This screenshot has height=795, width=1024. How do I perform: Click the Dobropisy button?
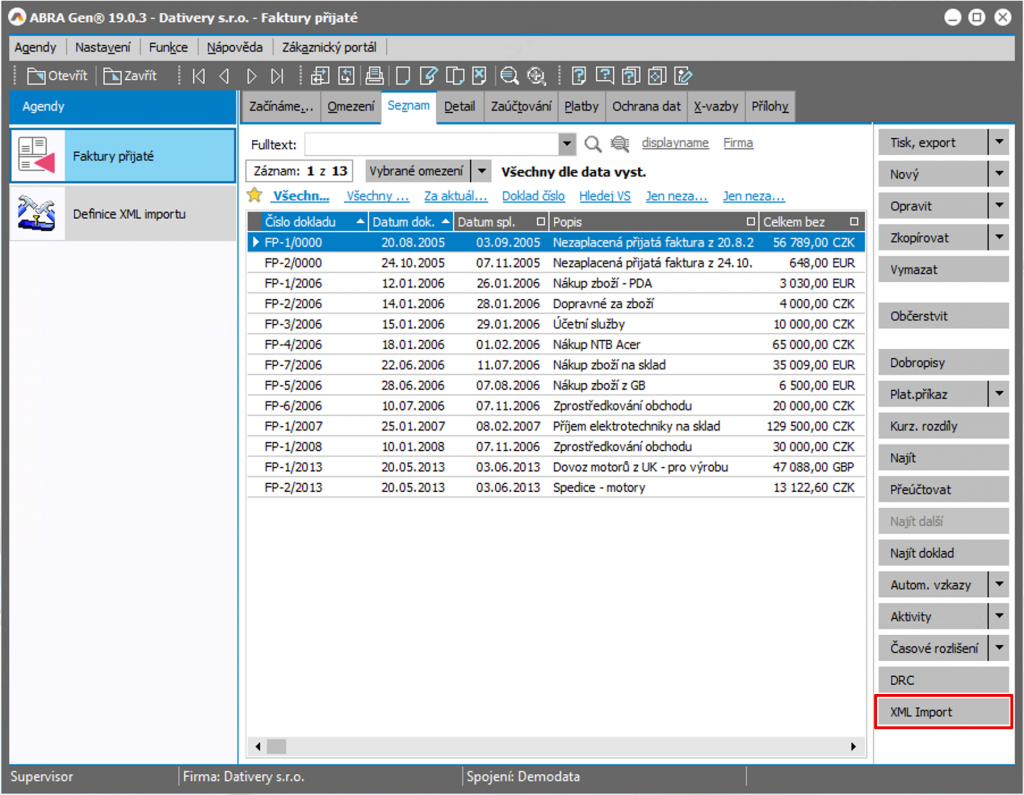point(944,363)
